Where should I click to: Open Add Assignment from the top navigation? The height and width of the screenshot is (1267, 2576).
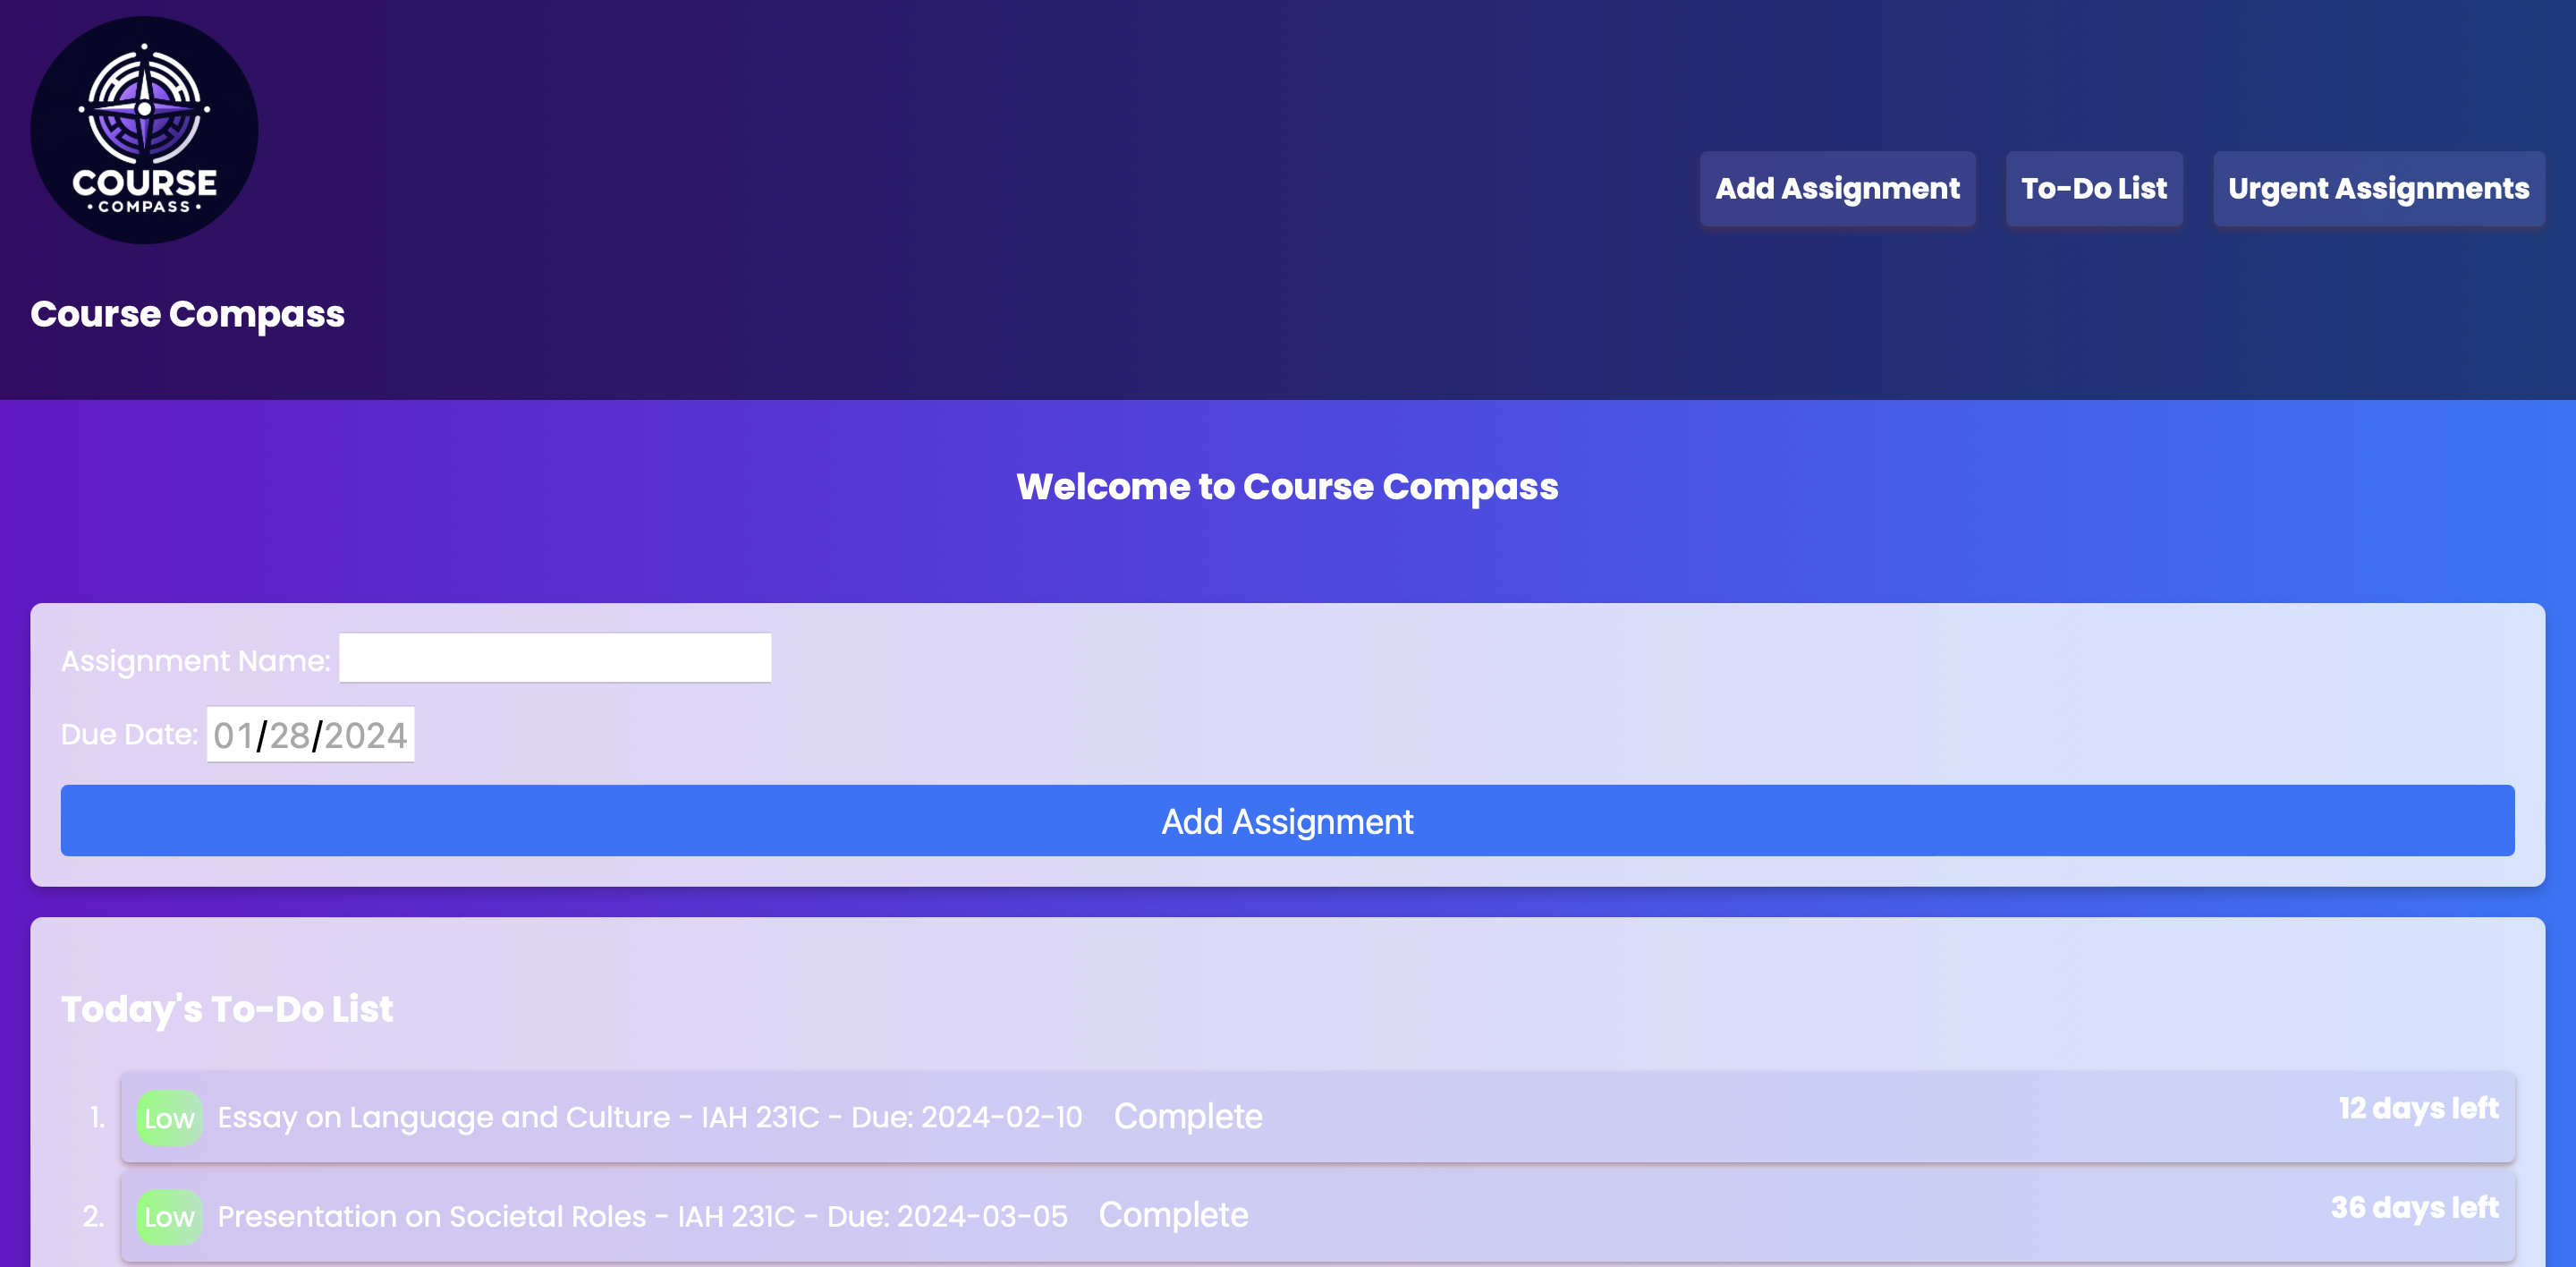coord(1837,188)
